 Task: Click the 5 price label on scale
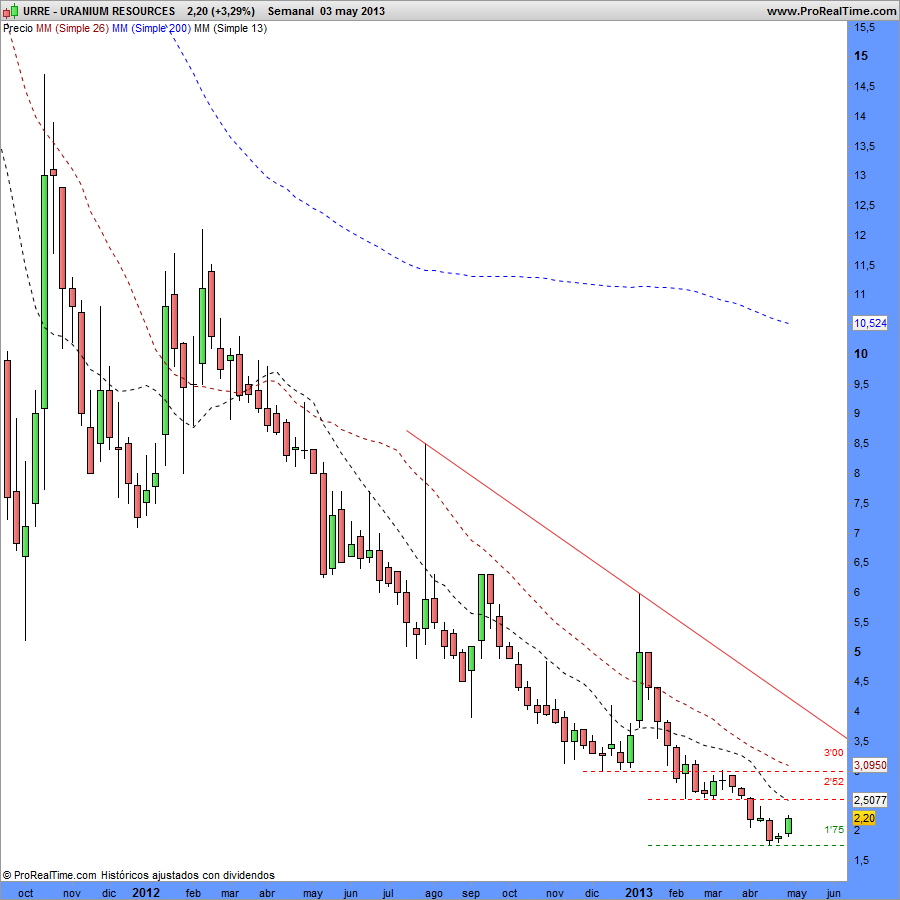(x=858, y=651)
